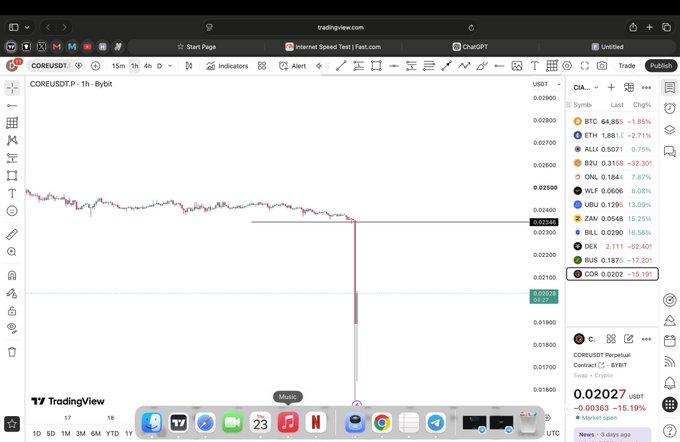Toggle Magnet mode
This screenshot has width=680, height=442.
tap(12, 275)
